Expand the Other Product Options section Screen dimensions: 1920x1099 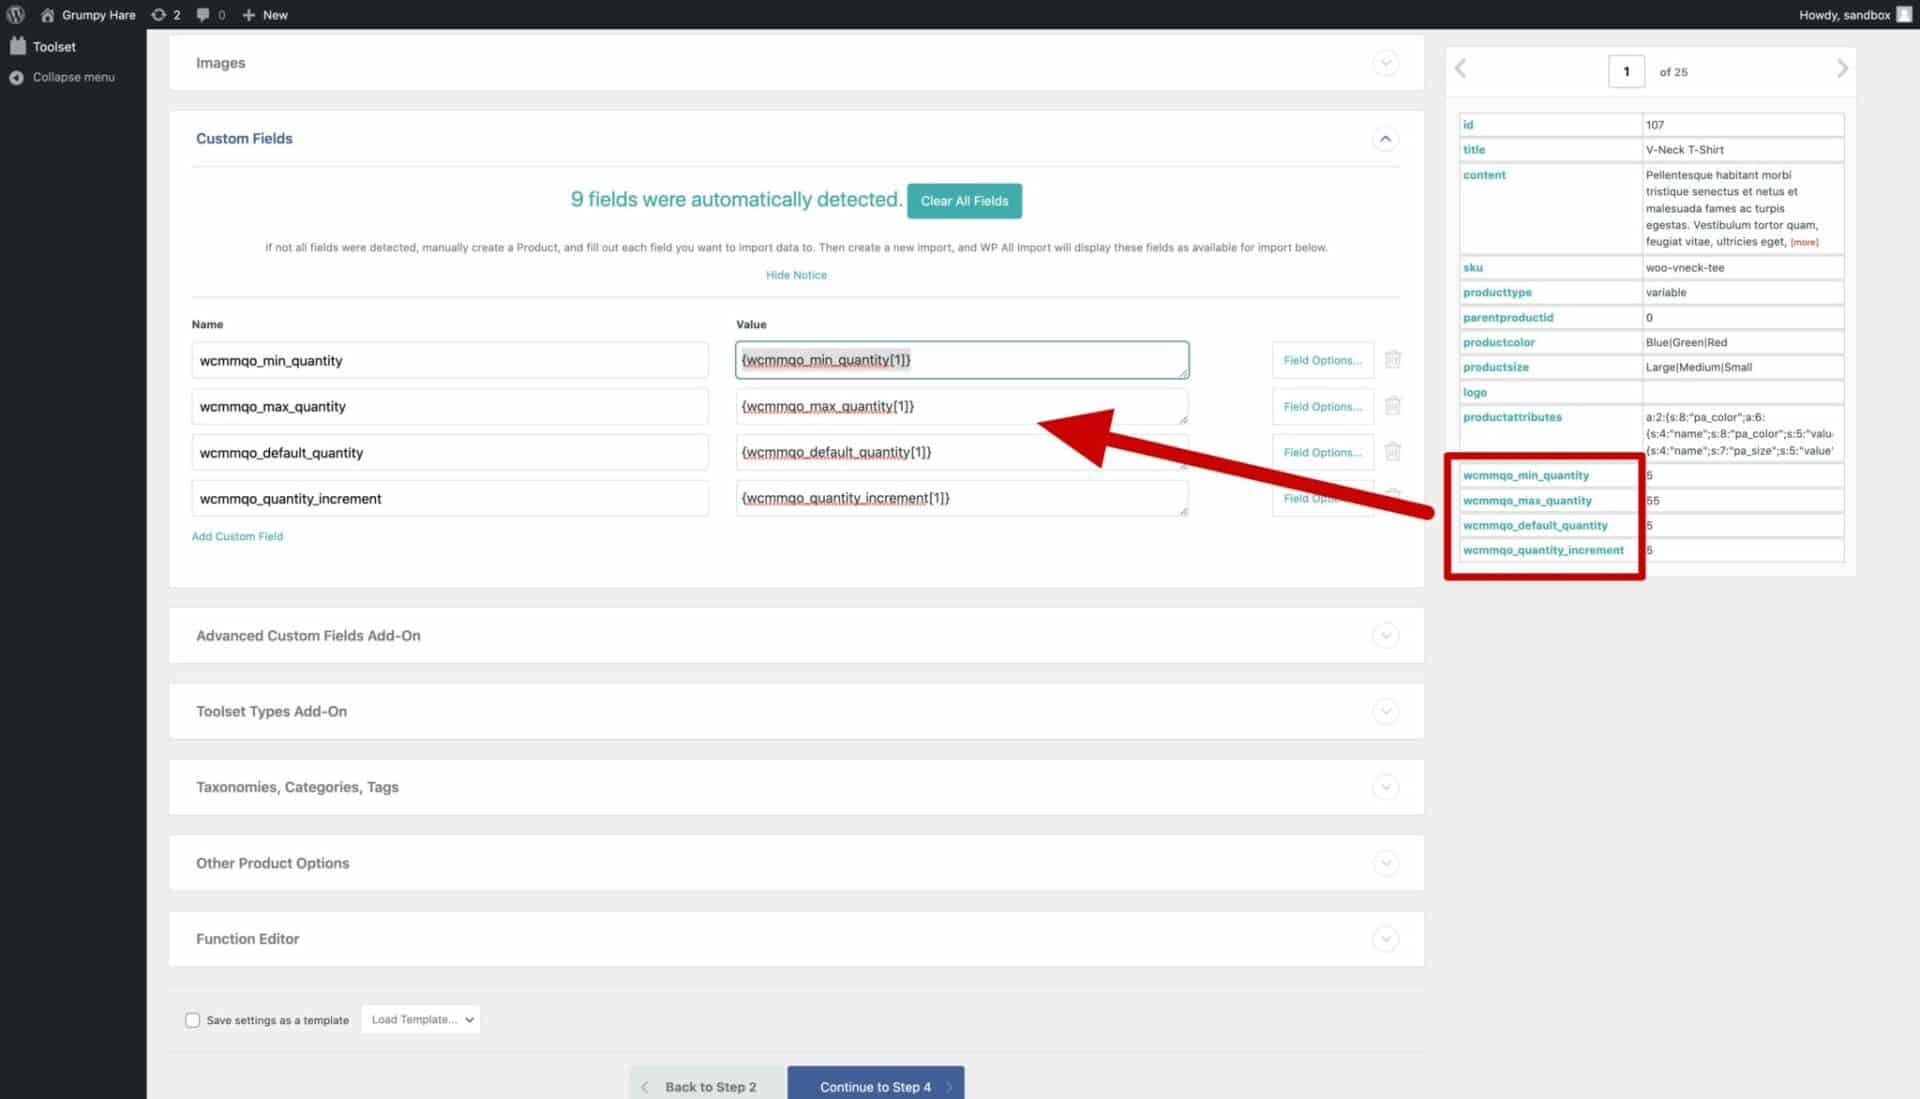click(1386, 863)
